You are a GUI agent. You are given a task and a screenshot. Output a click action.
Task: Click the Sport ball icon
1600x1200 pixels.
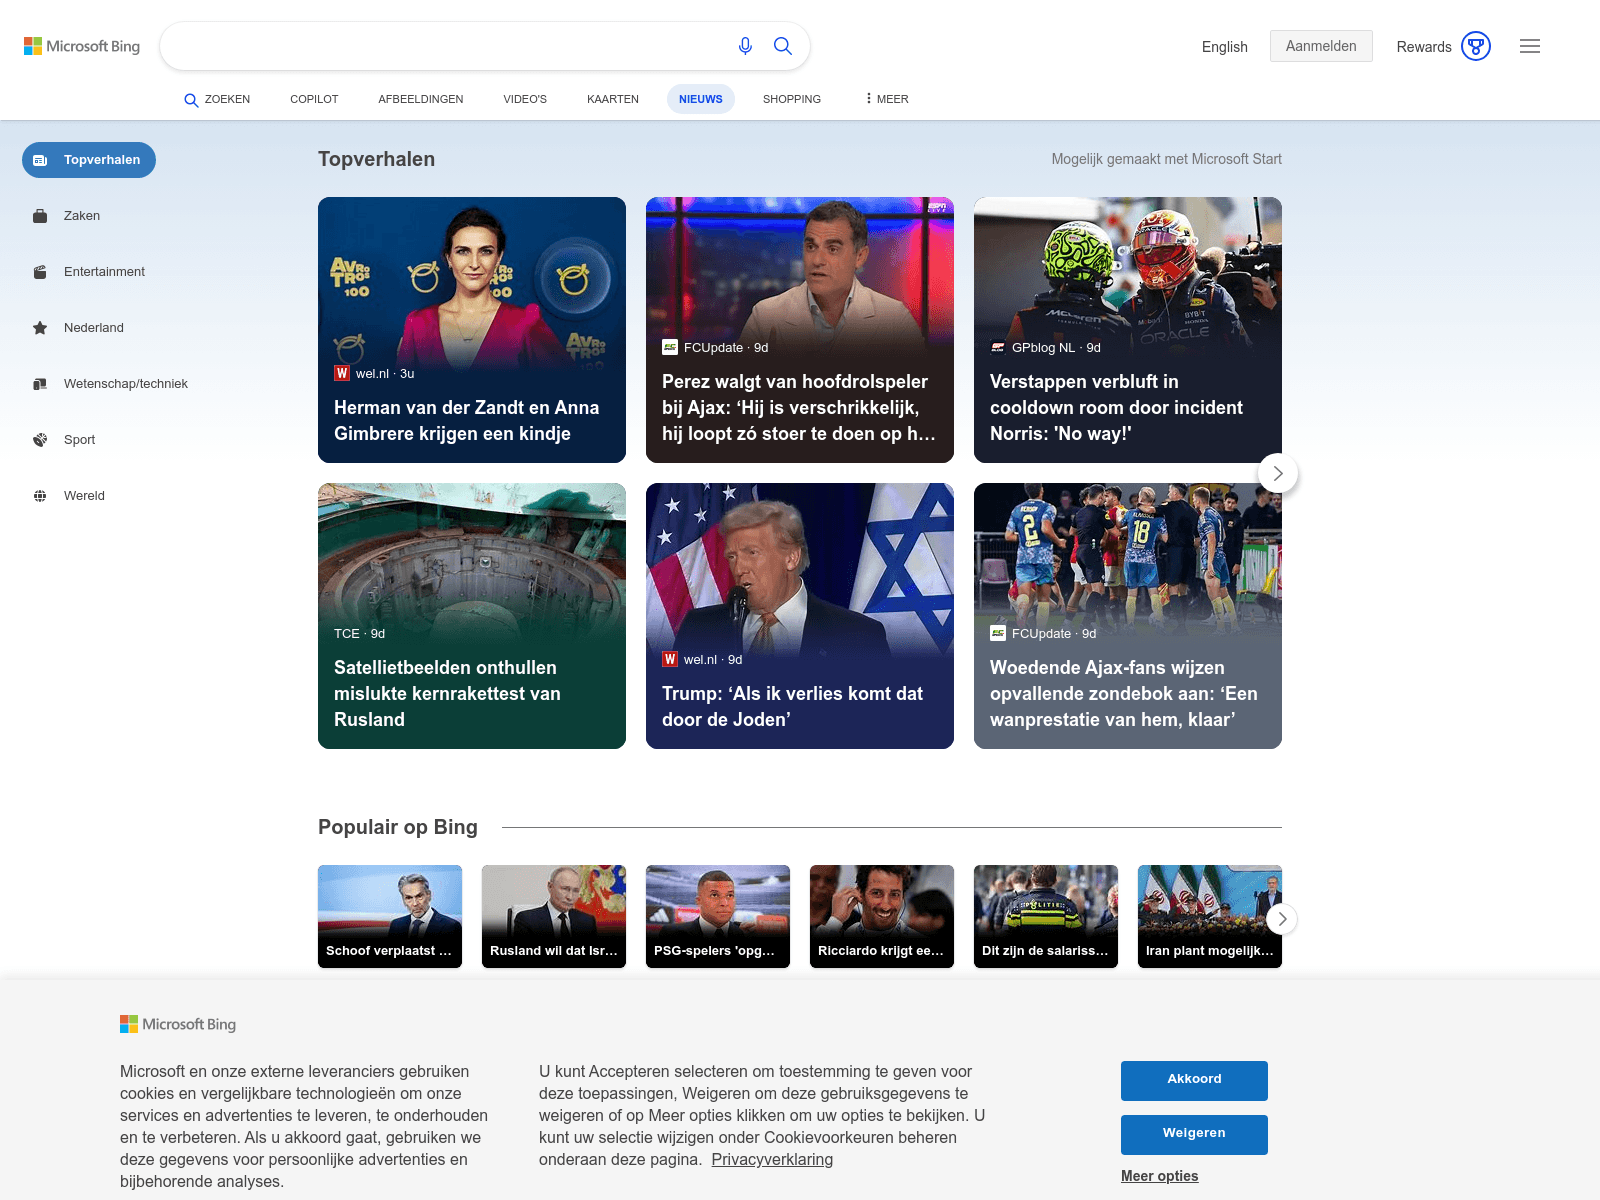pos(40,440)
